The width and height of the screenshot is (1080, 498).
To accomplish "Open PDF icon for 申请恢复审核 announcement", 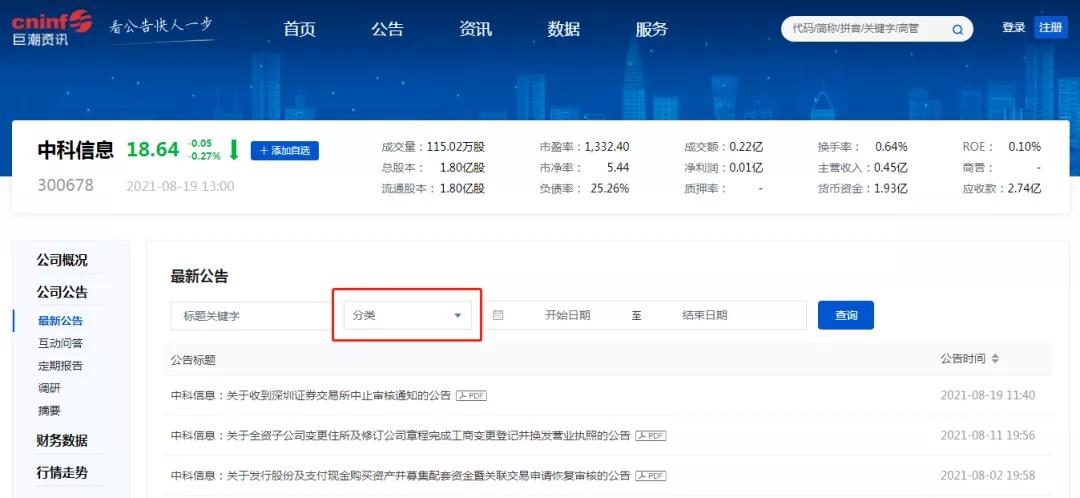I will pyautogui.click(x=651, y=475).
